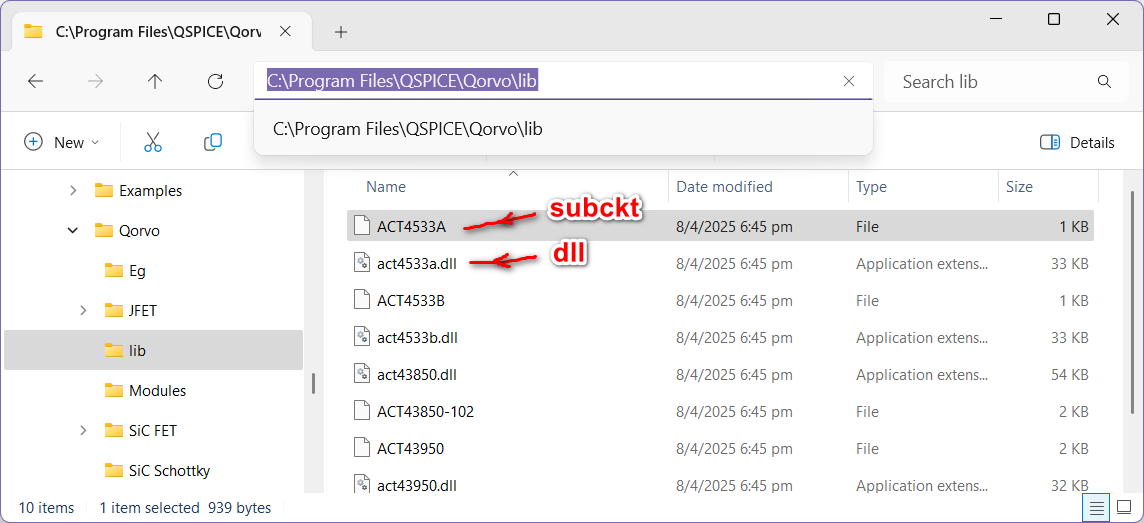The height and width of the screenshot is (523, 1144).
Task: Select the JFET tree folder
Action: click(x=142, y=311)
